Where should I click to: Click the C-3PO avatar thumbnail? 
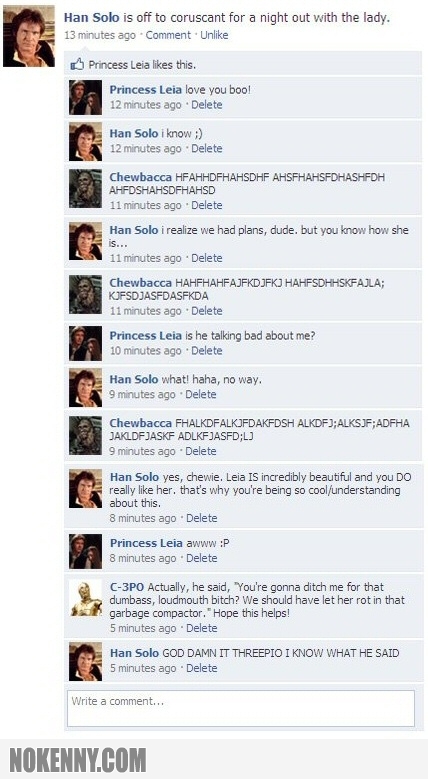[86, 599]
